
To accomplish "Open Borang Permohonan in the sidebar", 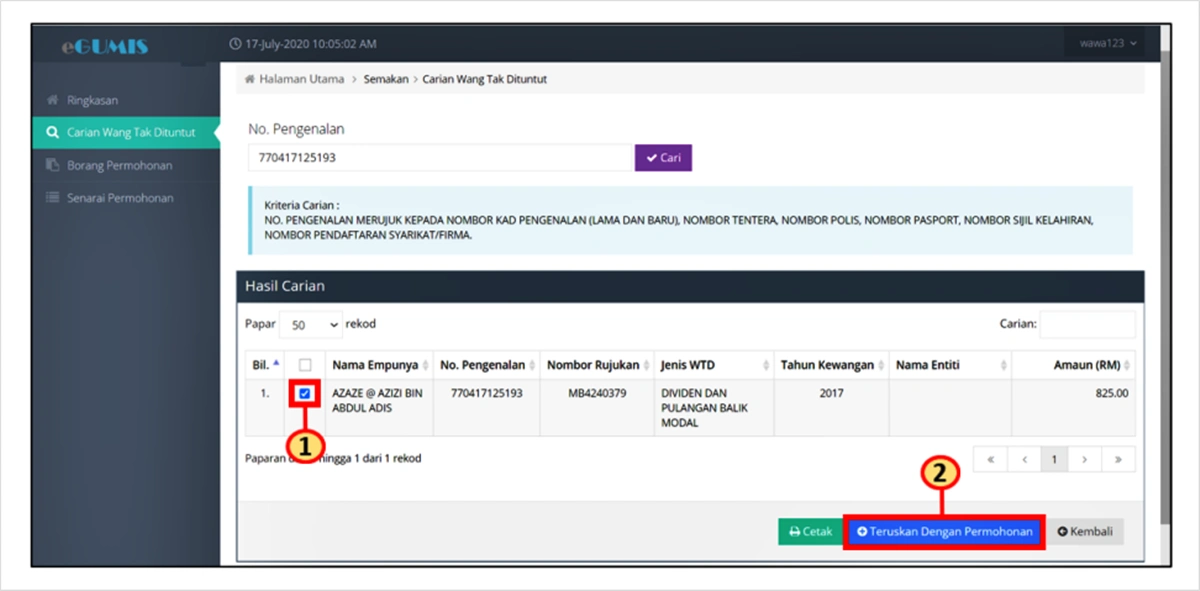I will pos(119,165).
